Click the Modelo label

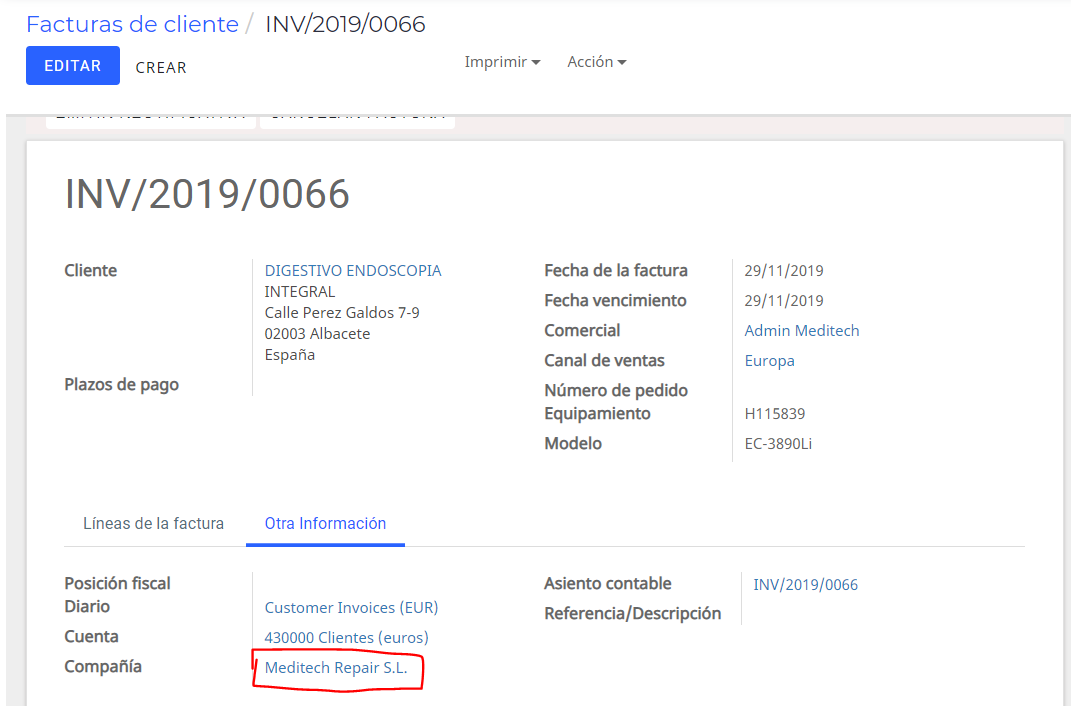pyautogui.click(x=573, y=444)
